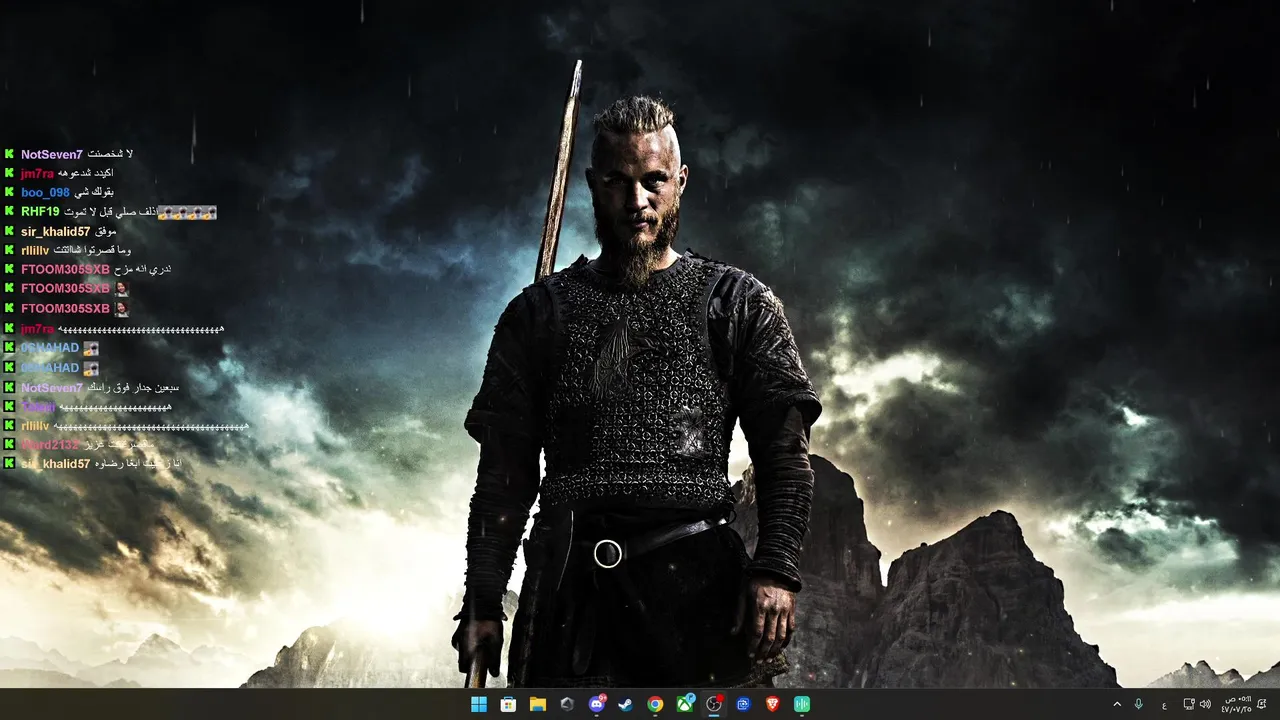This screenshot has width=1280, height=720.
Task: Click username RHF19 in chat overlay
Action: pos(40,211)
